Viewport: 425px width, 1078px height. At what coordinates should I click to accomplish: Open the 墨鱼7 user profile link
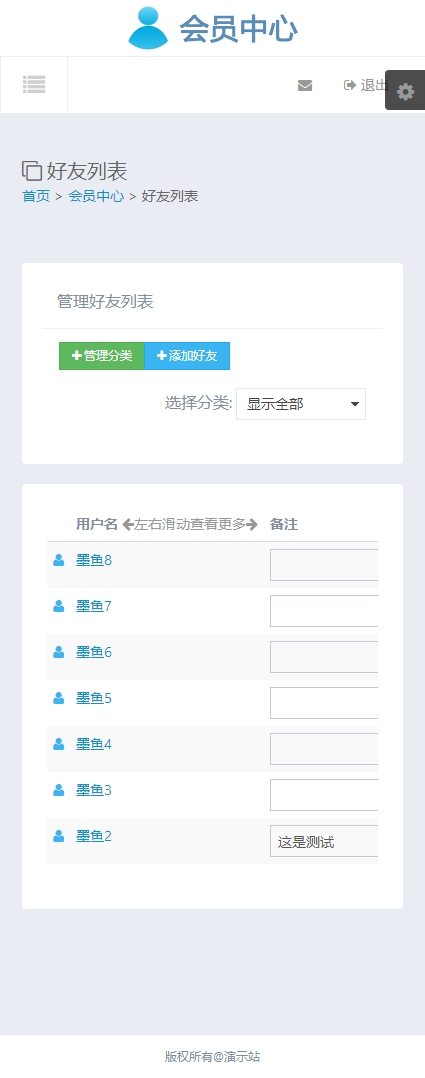(94, 606)
